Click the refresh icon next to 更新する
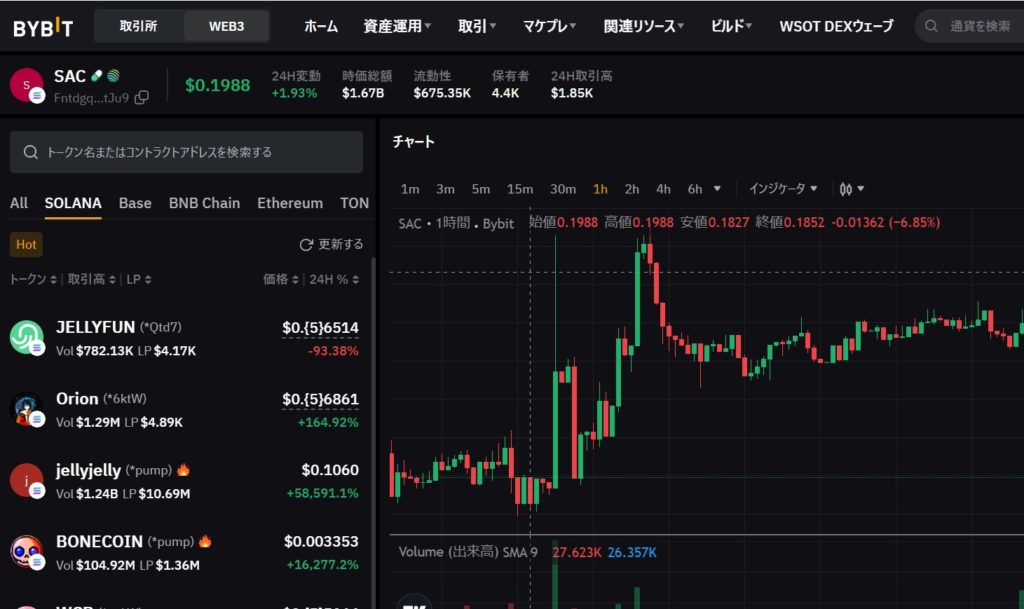The image size is (1024, 609). pyautogui.click(x=306, y=245)
